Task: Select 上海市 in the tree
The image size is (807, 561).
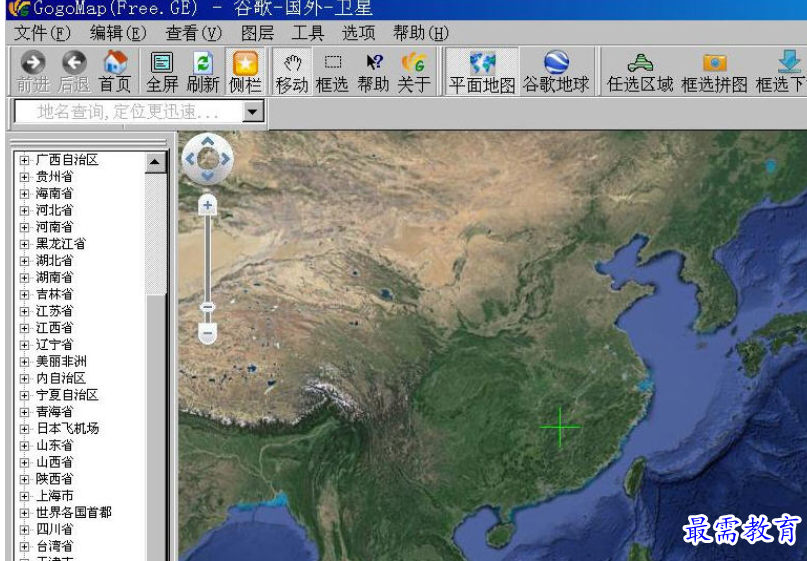Action: pyautogui.click(x=54, y=496)
